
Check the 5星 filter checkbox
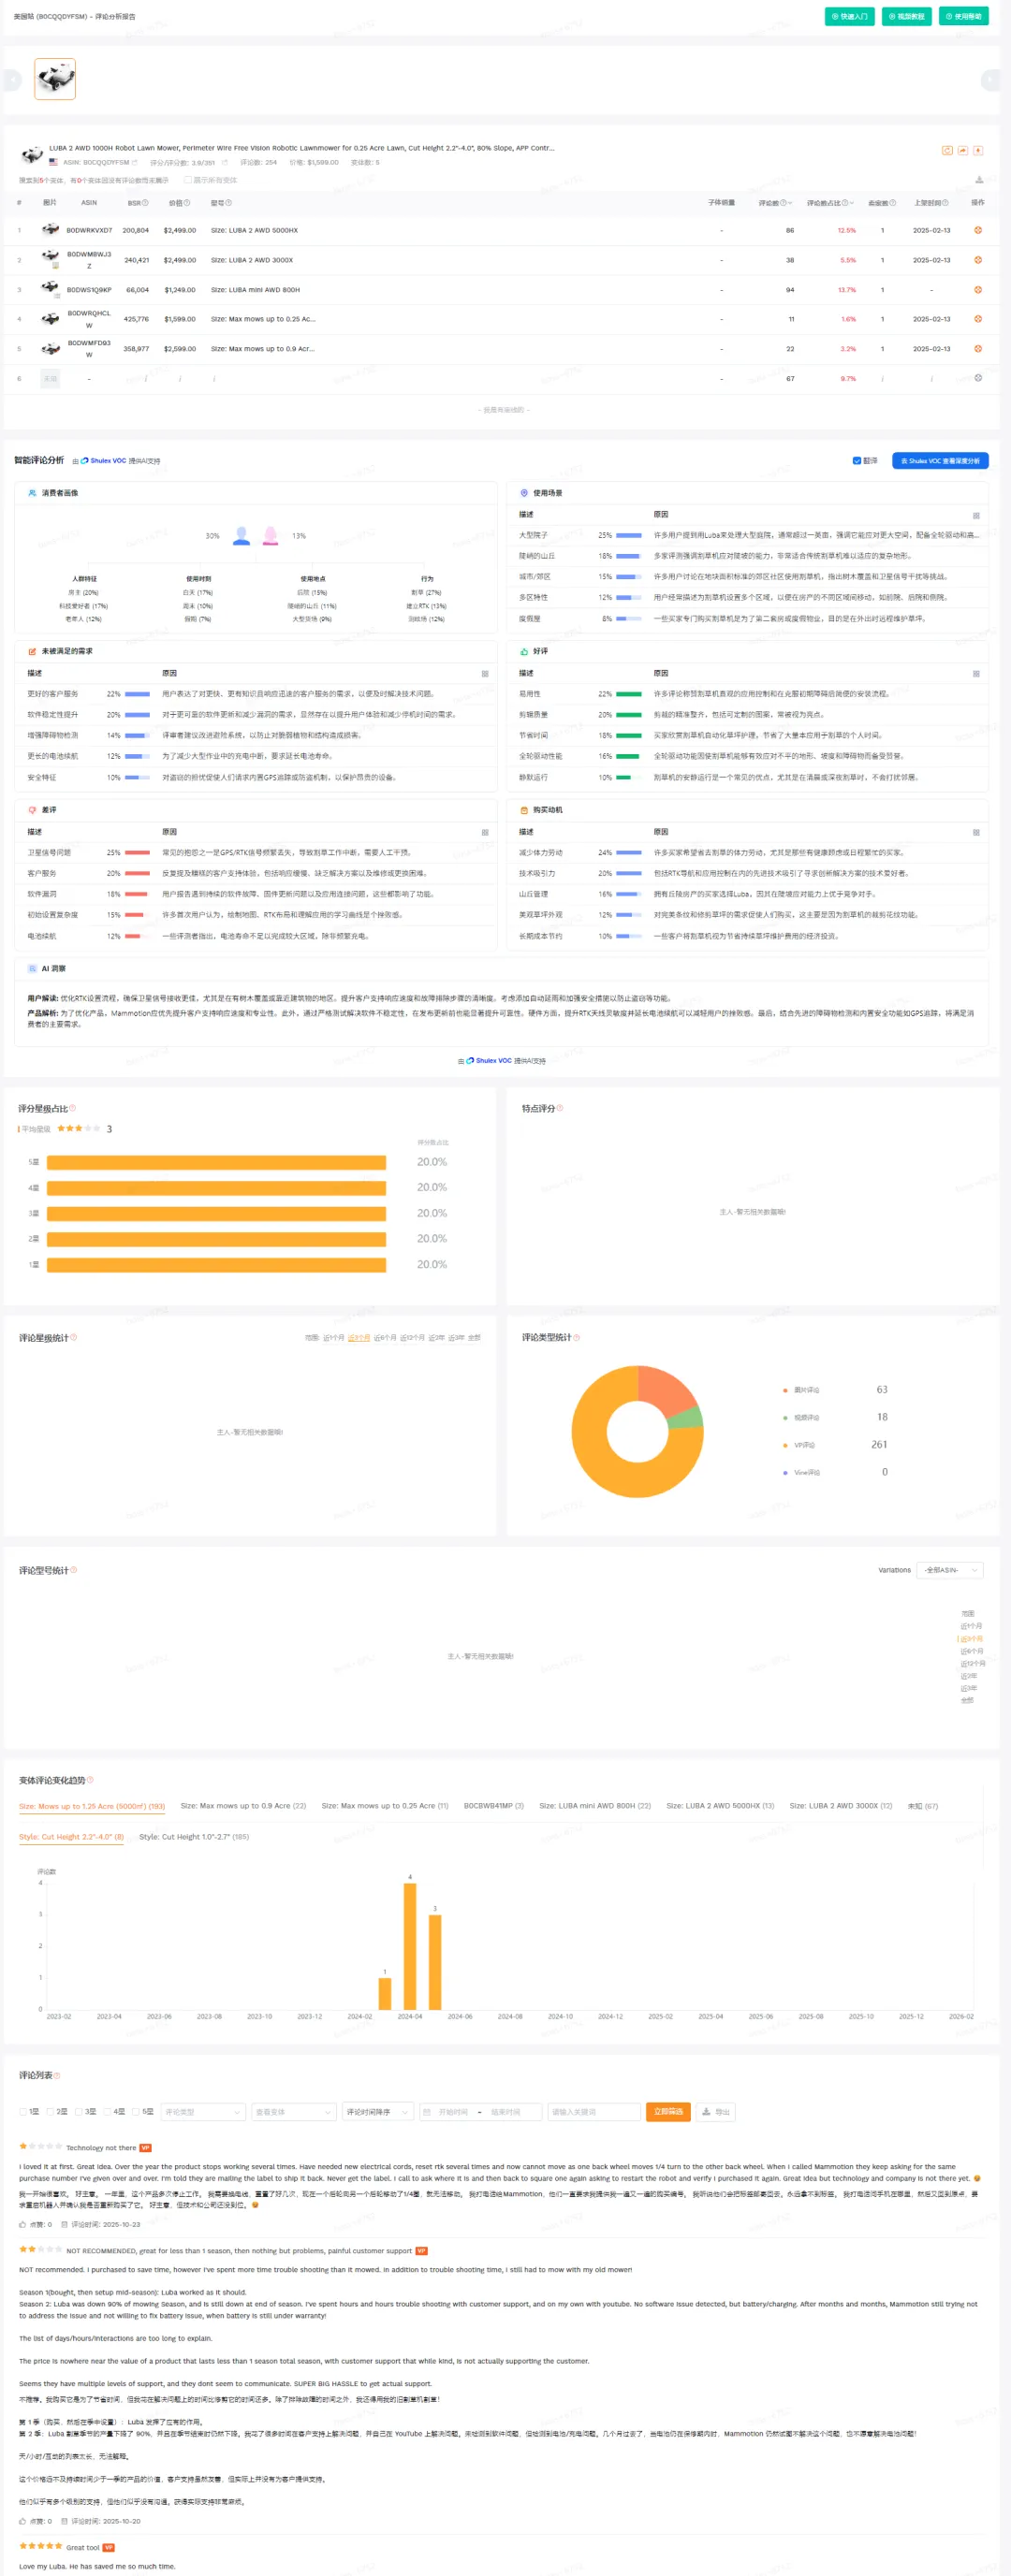pyautogui.click(x=137, y=2112)
